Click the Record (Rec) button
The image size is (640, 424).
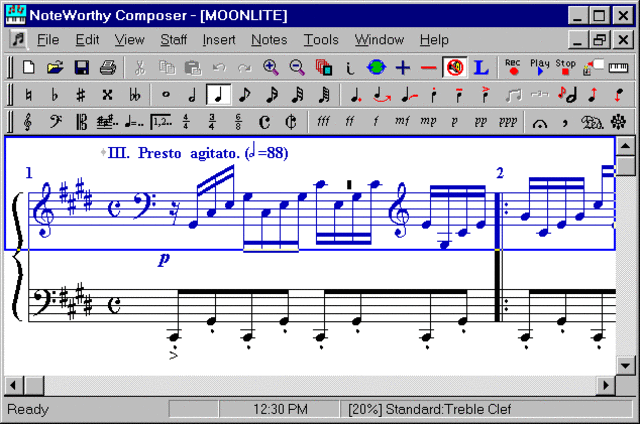click(513, 67)
